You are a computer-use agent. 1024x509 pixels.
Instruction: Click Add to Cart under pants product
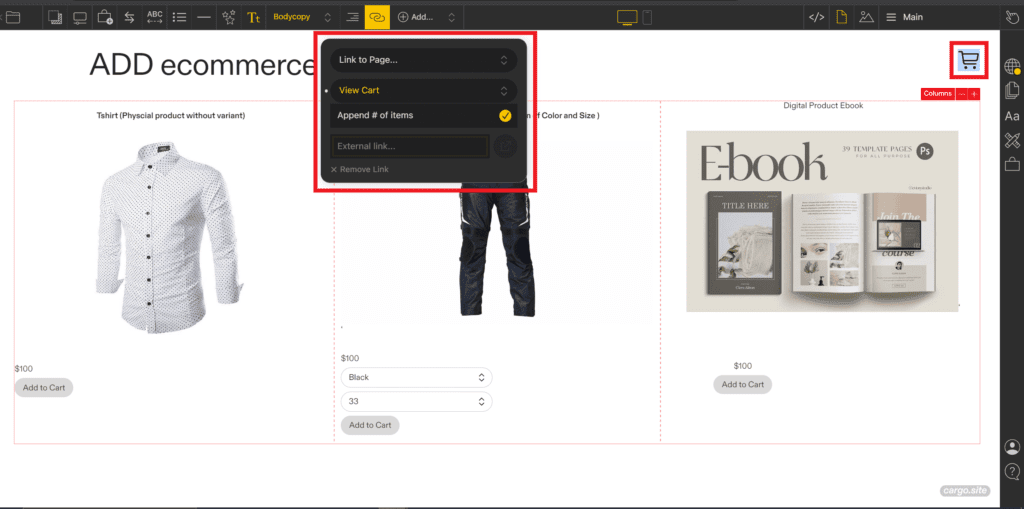pos(370,425)
